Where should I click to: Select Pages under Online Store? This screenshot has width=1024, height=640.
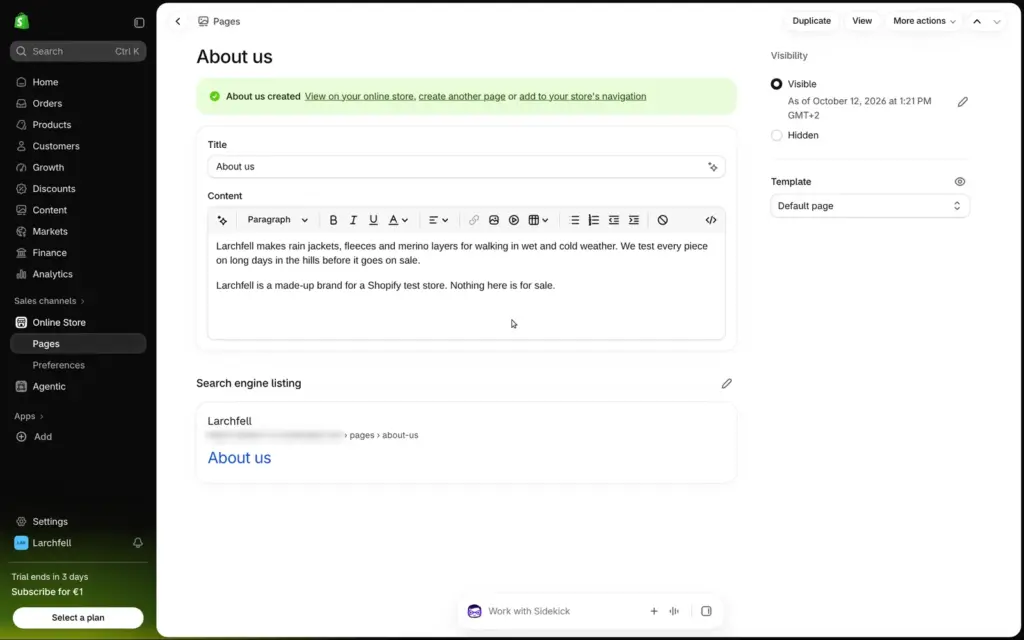(78, 344)
